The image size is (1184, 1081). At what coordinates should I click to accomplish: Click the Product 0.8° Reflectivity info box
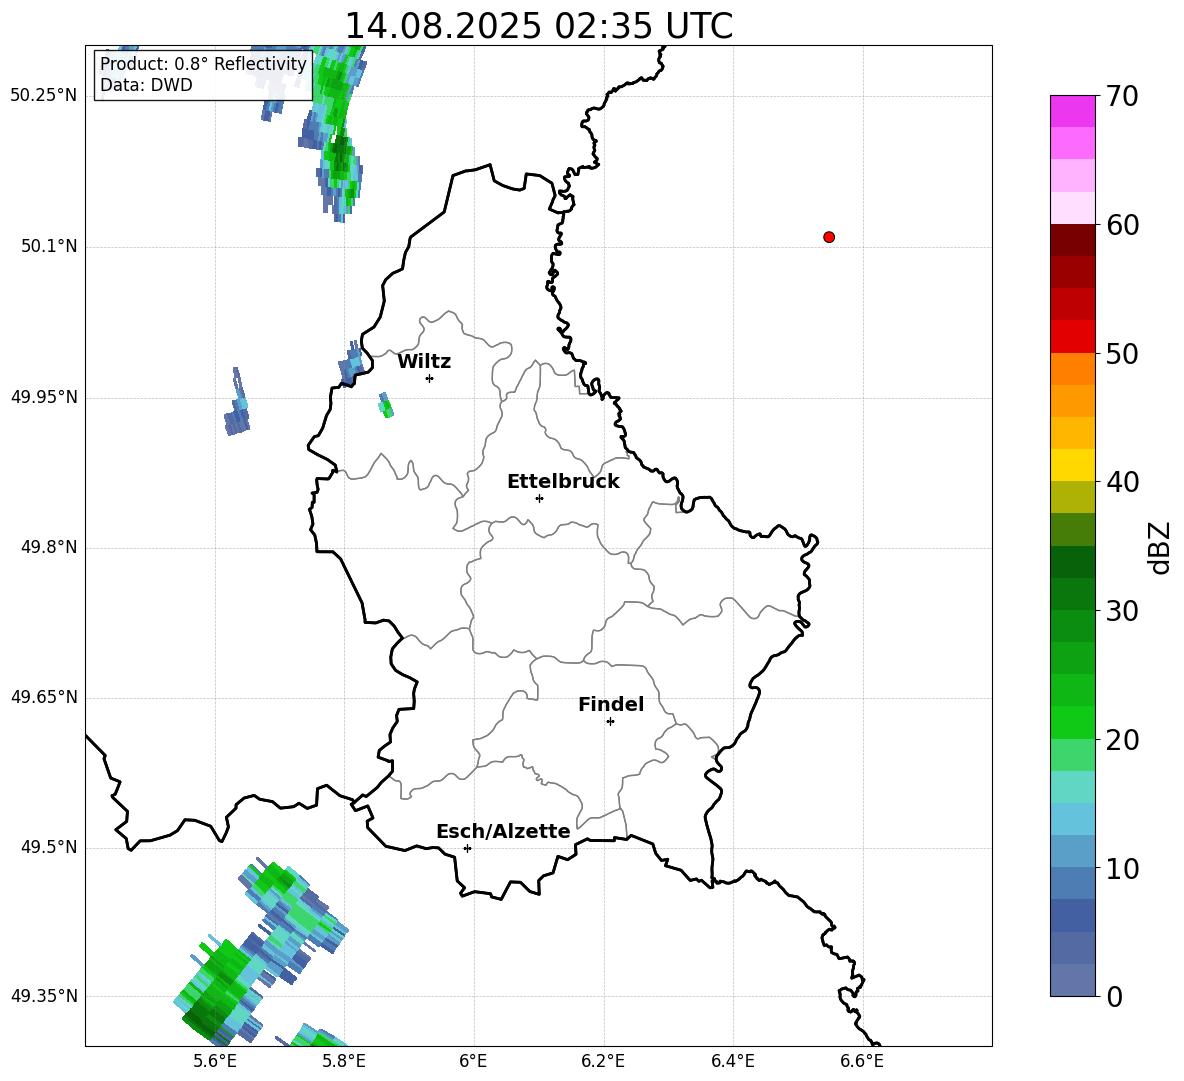coord(203,75)
